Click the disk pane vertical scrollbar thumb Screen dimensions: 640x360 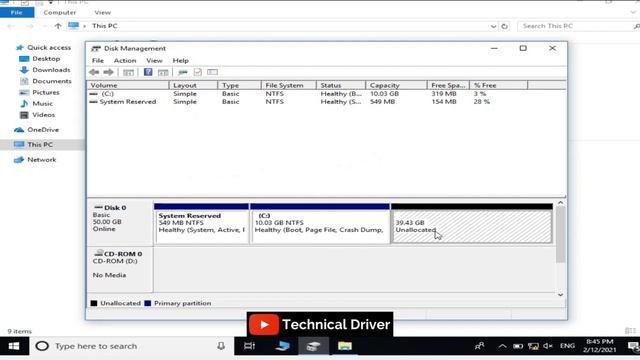[x=560, y=235]
